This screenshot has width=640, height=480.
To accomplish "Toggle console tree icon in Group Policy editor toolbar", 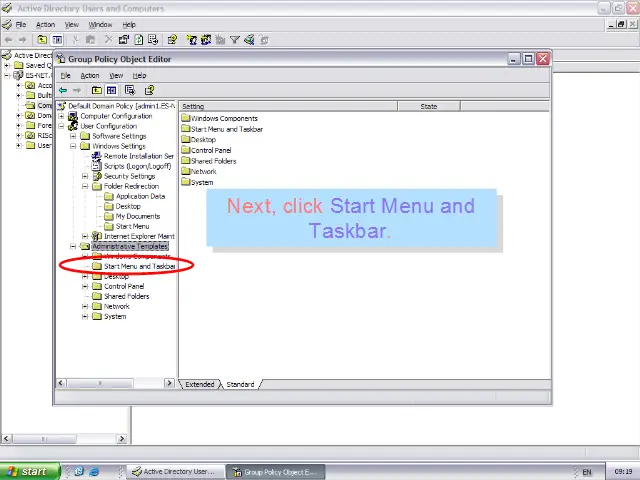I will (111, 90).
